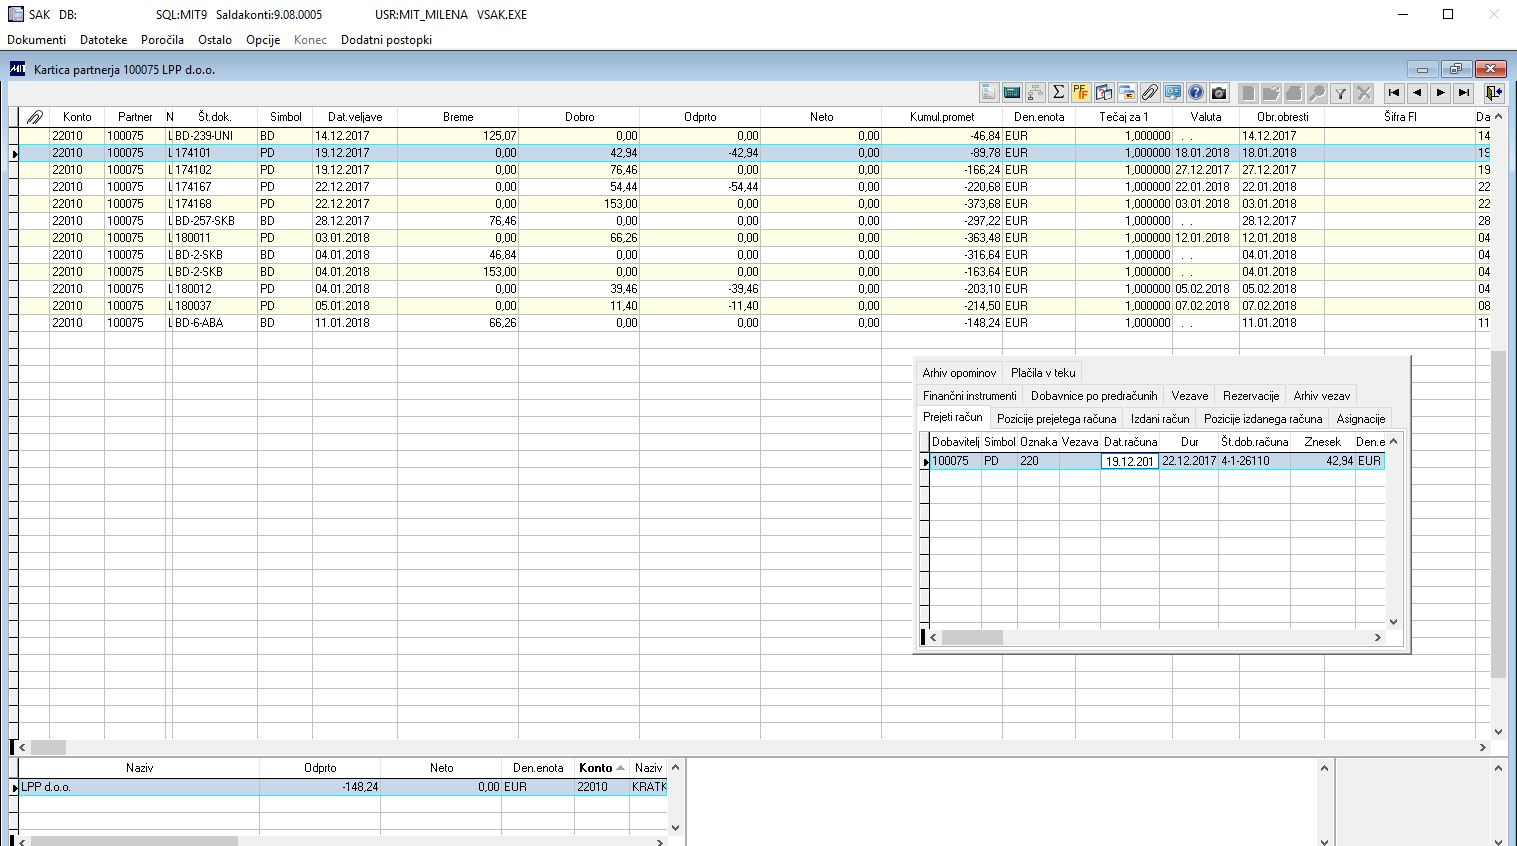The width and height of the screenshot is (1517, 846).
Task: Click the PF/IF toolbar icon
Action: pyautogui.click(x=1081, y=93)
